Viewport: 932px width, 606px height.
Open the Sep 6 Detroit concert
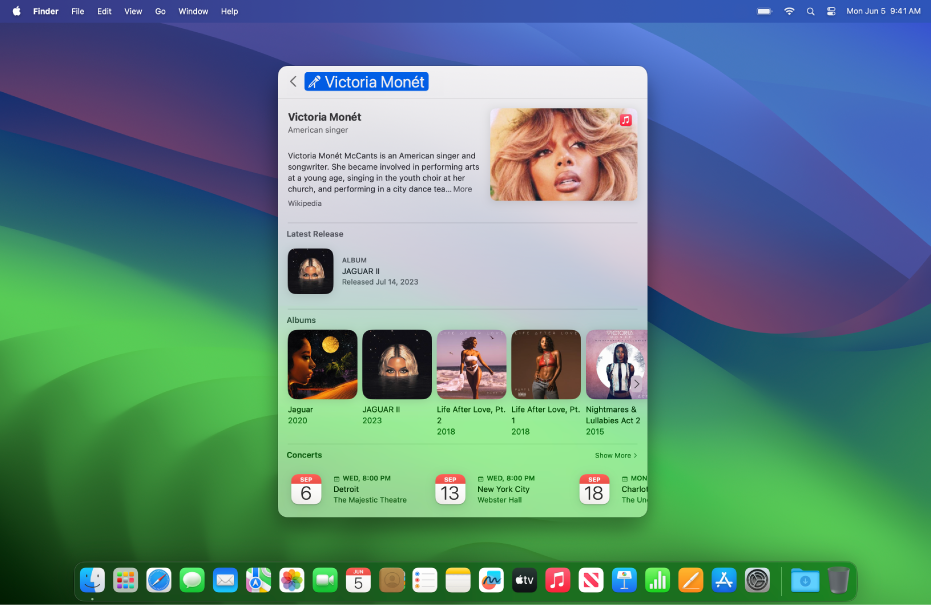[x=349, y=489]
